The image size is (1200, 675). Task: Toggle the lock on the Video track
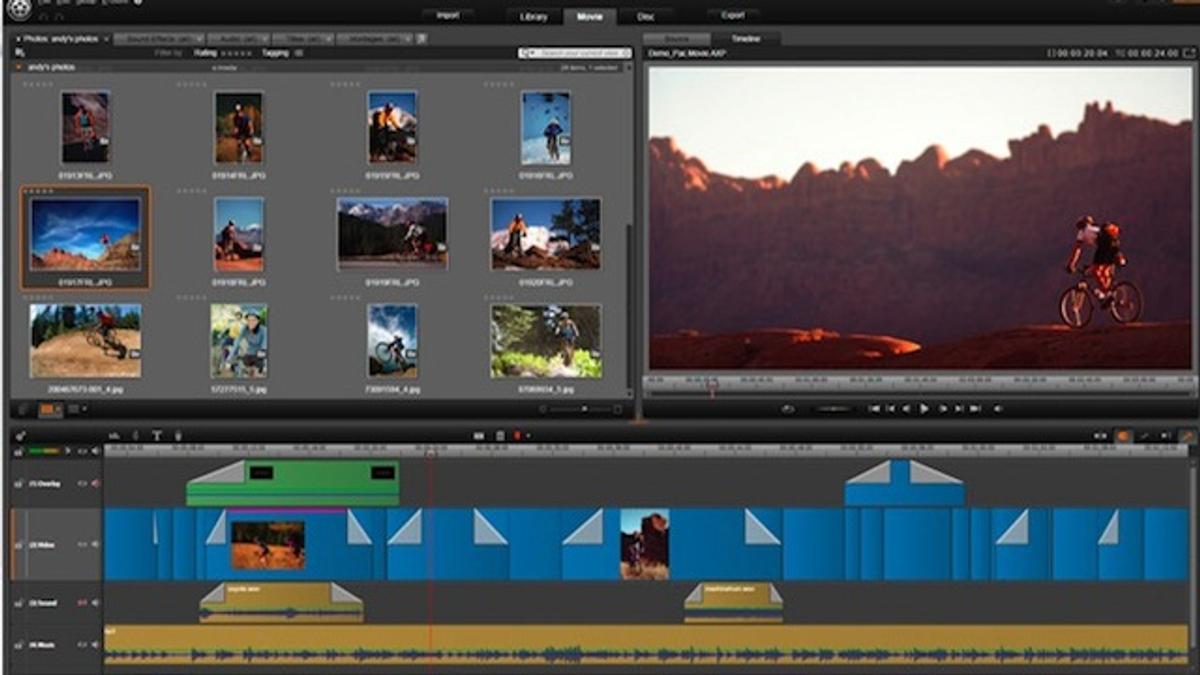[18, 545]
